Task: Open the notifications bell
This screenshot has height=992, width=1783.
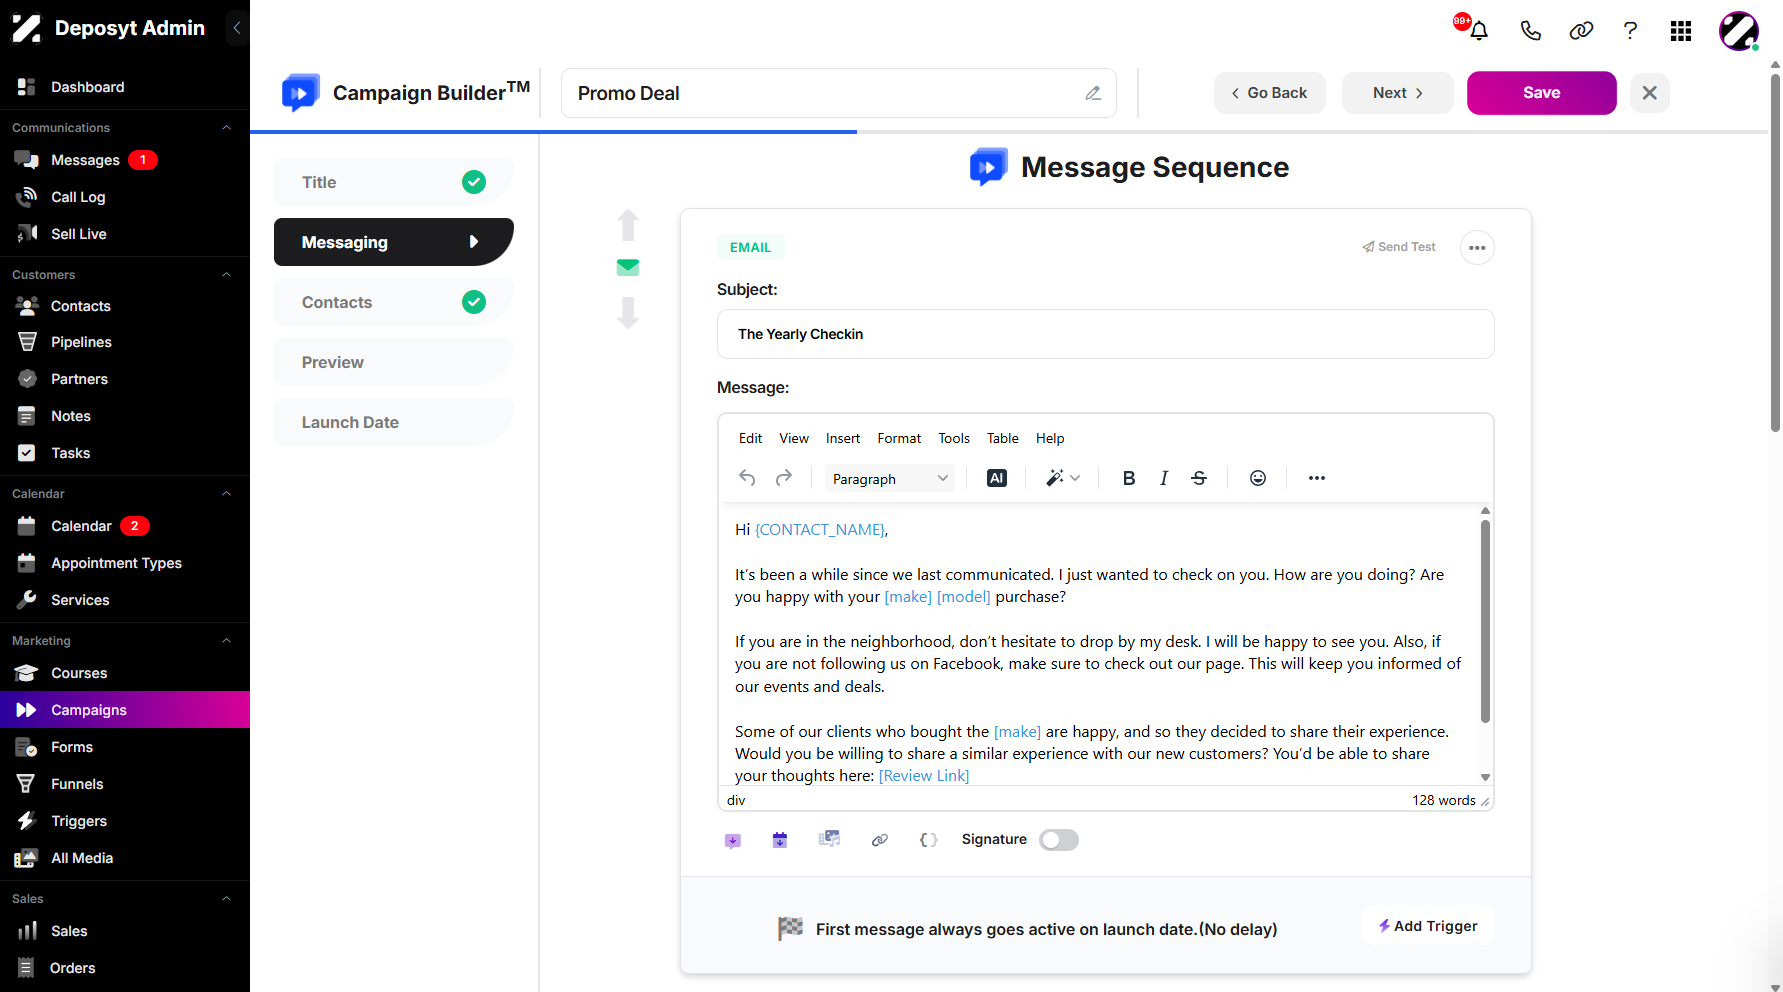Action: (x=1479, y=31)
